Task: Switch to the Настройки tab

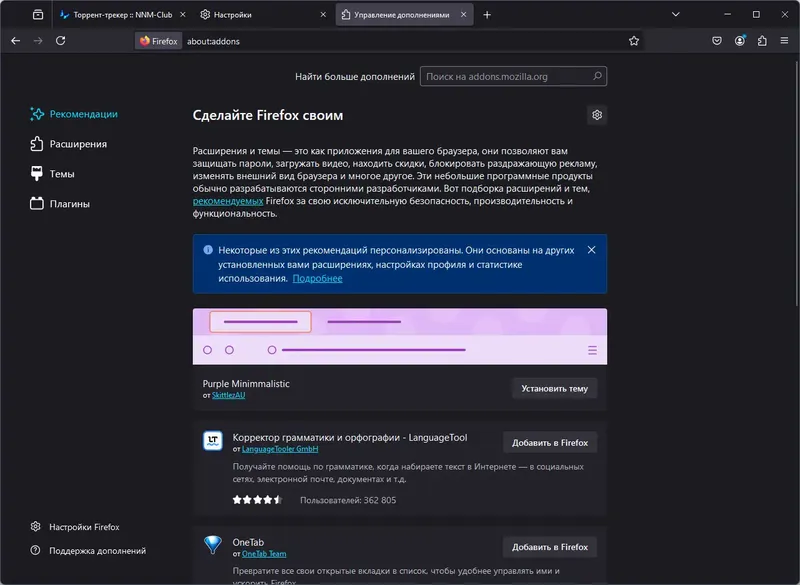Action: [263, 15]
